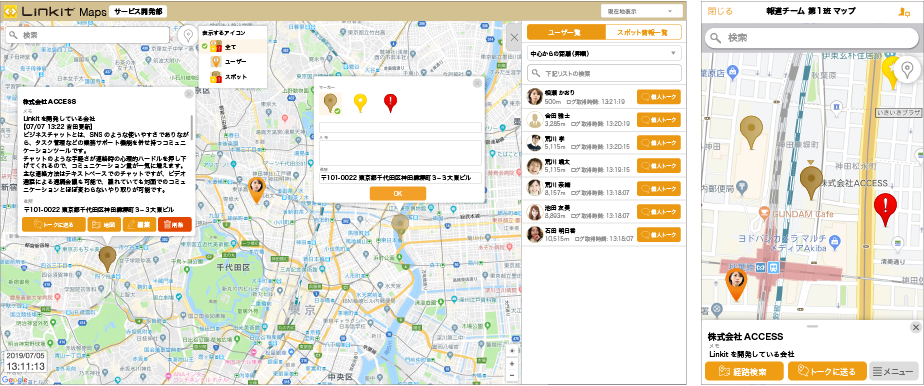Choose the red exclamation pin marker
This screenshot has height=386, width=924.
pos(390,103)
